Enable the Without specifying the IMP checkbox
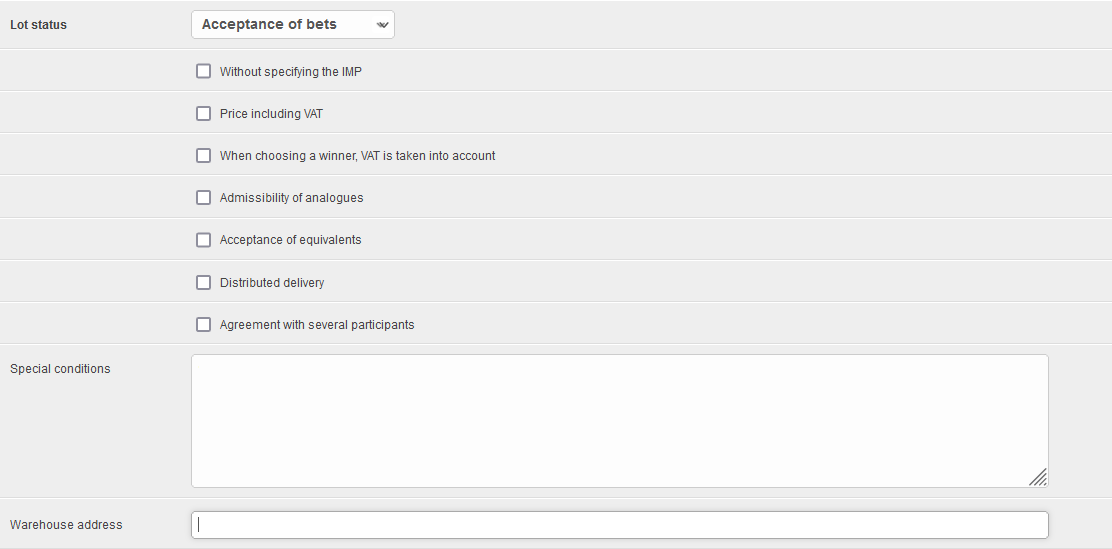The width and height of the screenshot is (1112, 549). [204, 72]
